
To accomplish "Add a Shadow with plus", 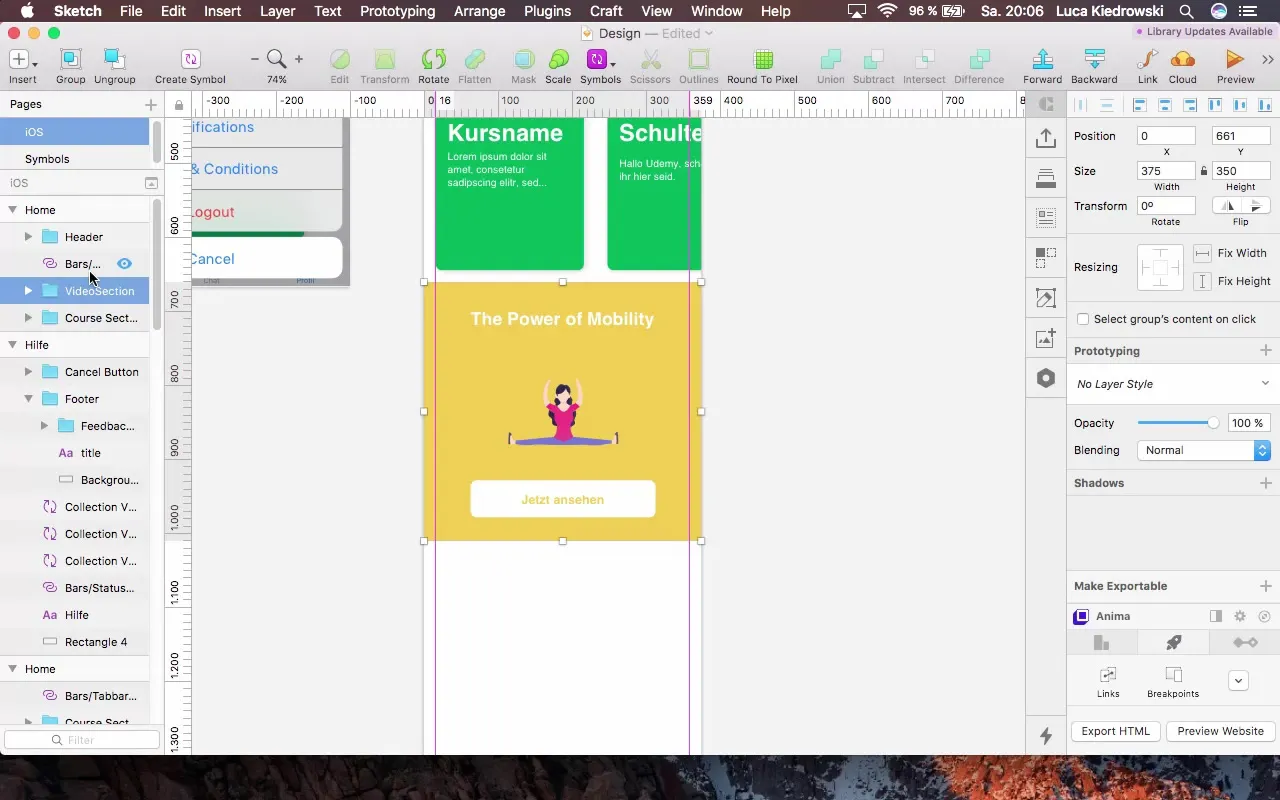I will click(1265, 483).
